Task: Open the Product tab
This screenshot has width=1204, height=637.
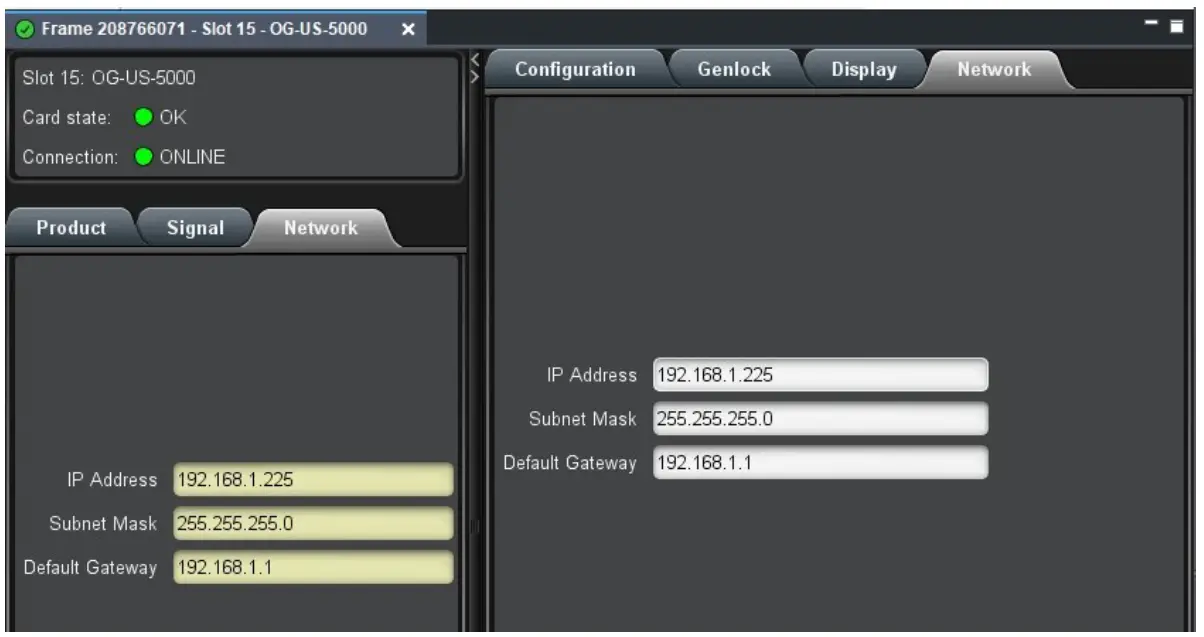Action: pos(70,228)
